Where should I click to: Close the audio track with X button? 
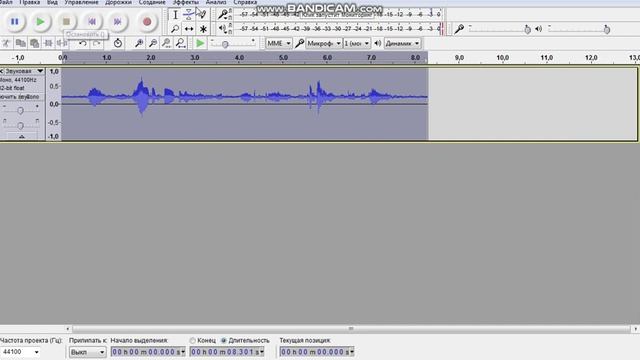coord(2,71)
